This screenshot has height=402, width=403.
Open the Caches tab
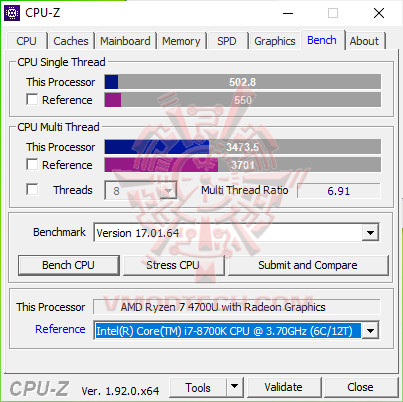[x=71, y=41]
